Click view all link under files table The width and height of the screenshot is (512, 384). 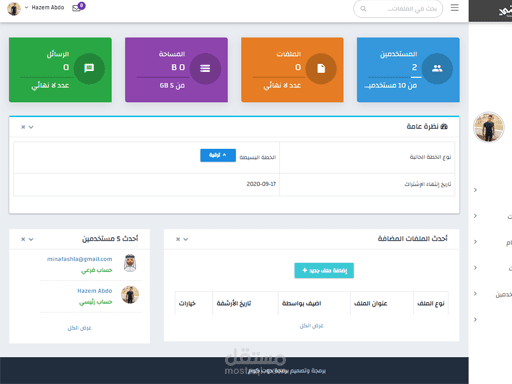(x=311, y=326)
